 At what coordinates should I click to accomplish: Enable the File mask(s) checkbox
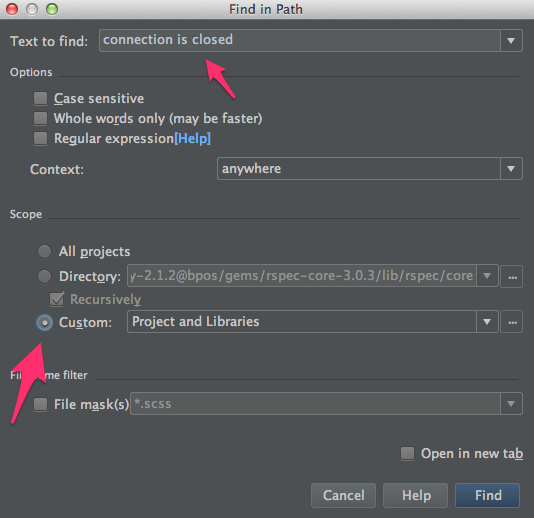(41, 404)
